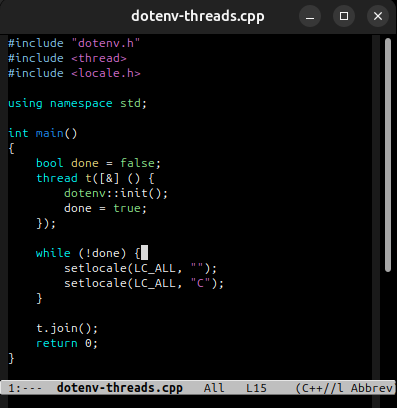Click the "});" closing the lambda
Viewport: 397px width, 408px height.
click(x=46, y=223)
